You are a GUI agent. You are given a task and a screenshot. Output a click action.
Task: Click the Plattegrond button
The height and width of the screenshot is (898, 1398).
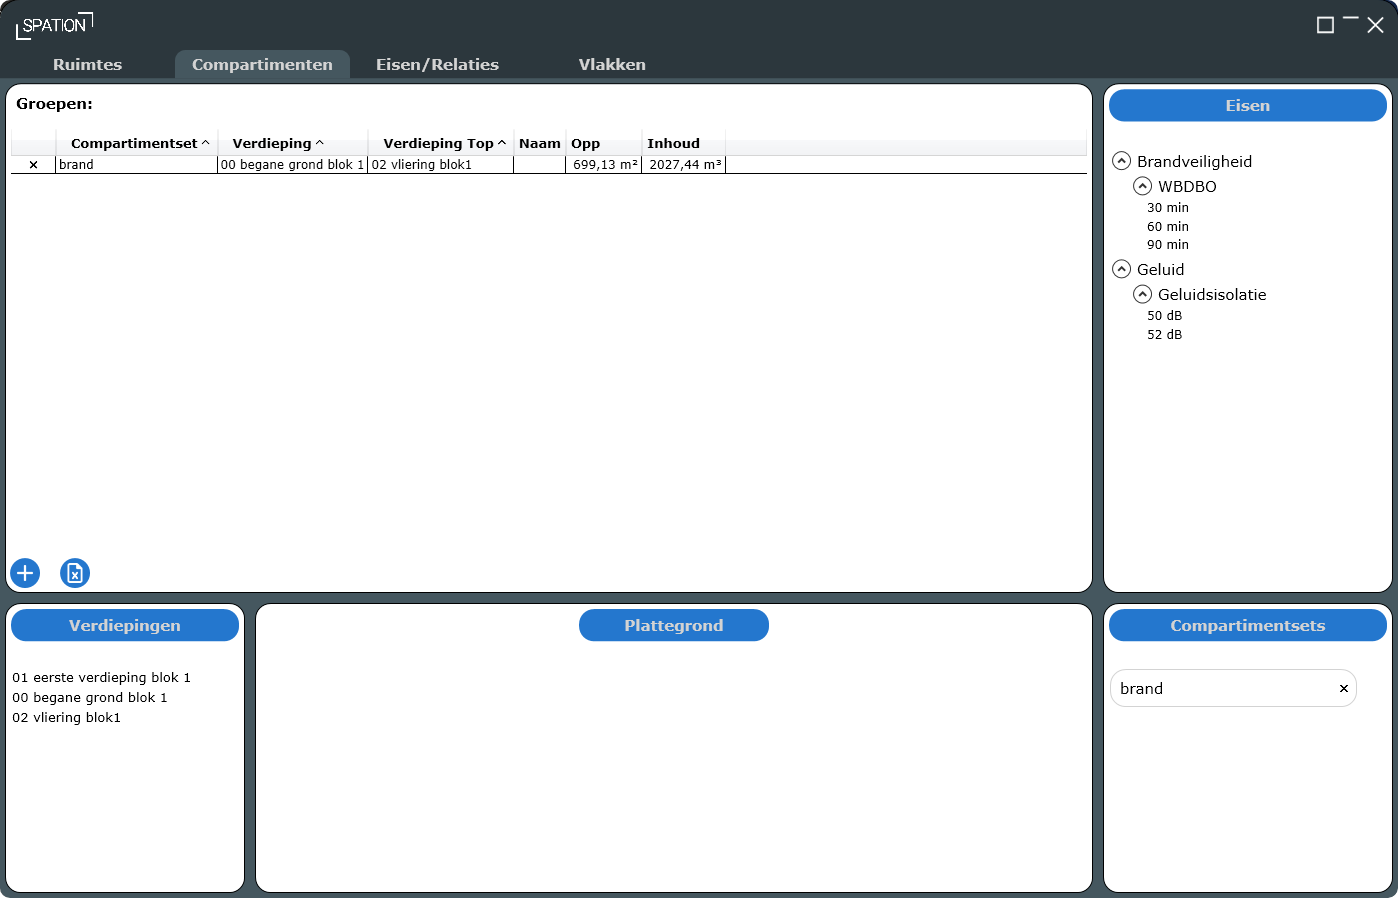coord(674,625)
